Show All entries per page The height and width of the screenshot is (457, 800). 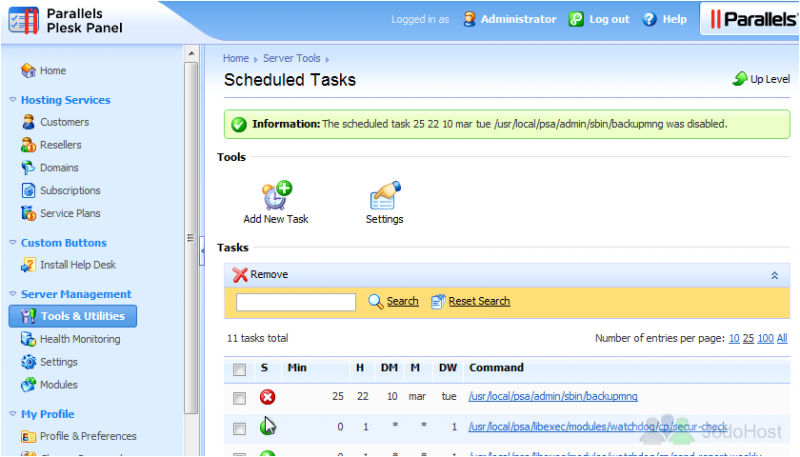click(782, 338)
